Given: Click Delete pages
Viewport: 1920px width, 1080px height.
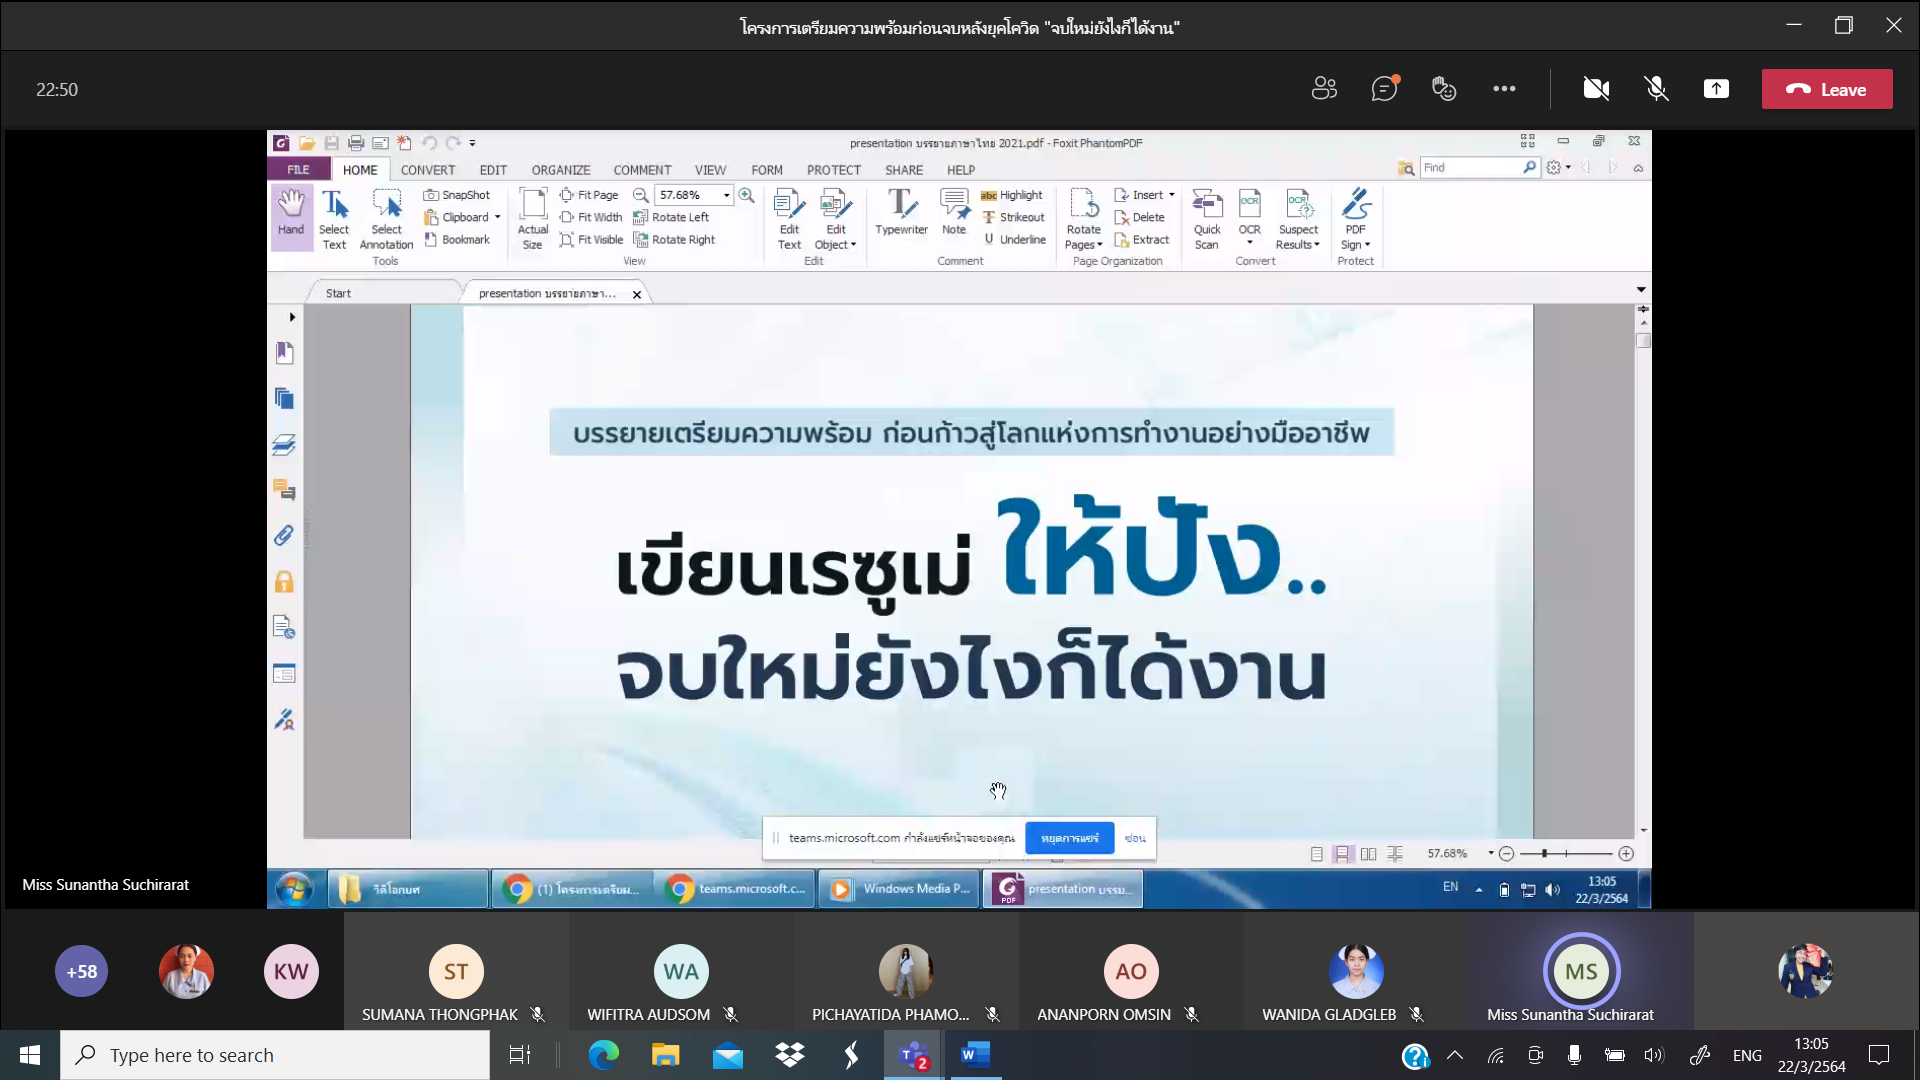Looking at the screenshot, I should [1139, 217].
